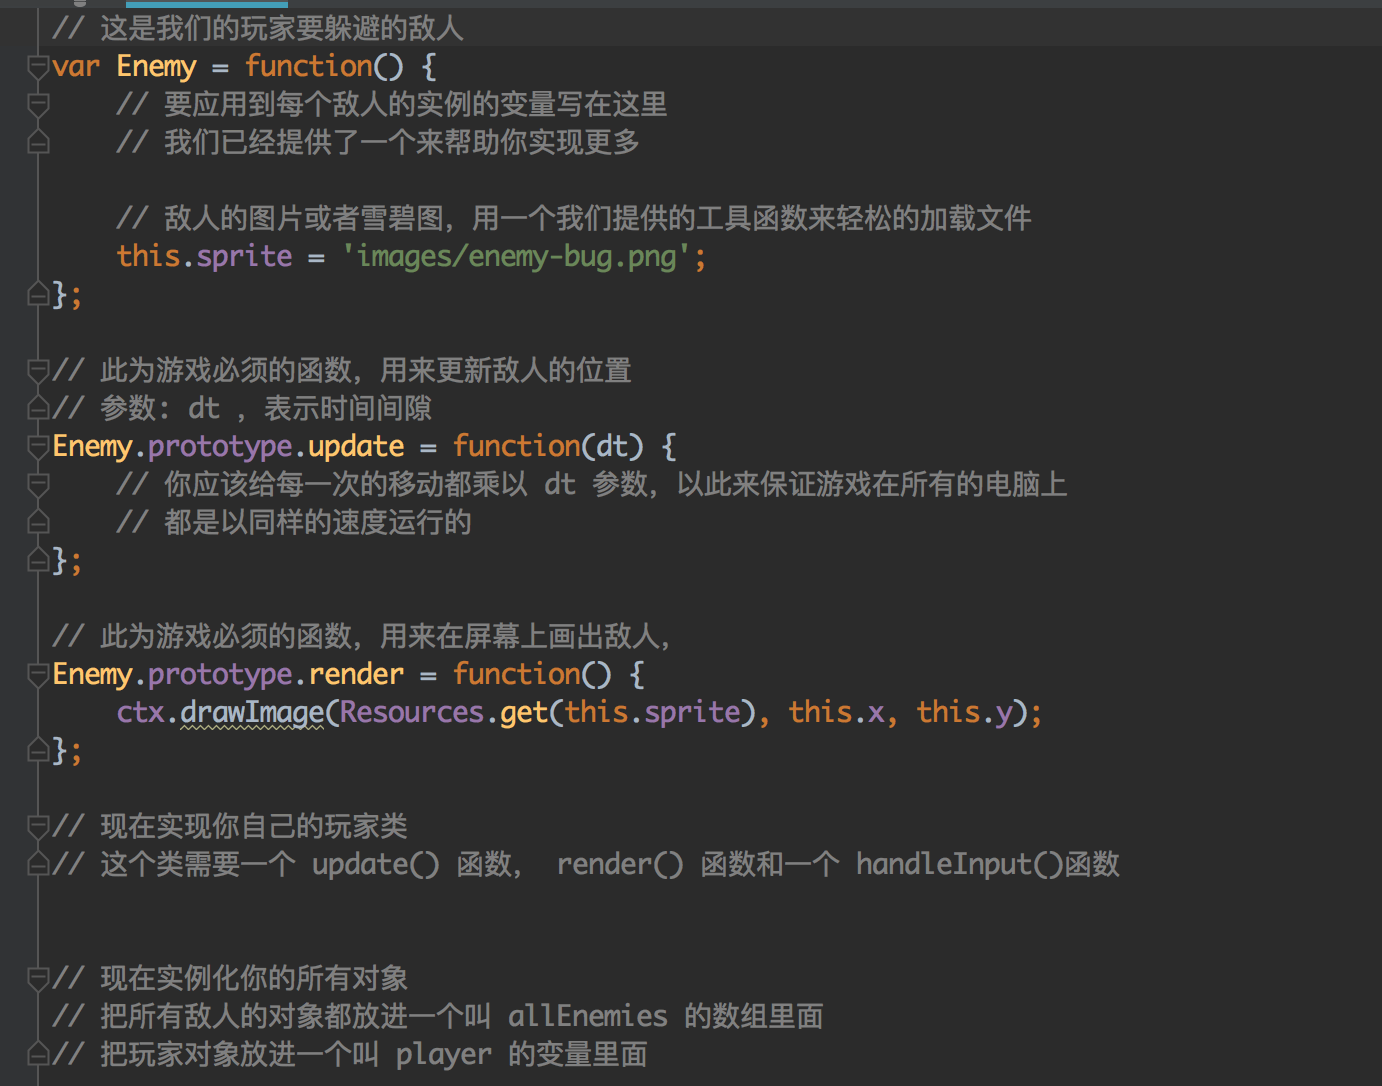The image size is (1382, 1086).
Task: Click 'sprite' in the 'this.sprite =' assignment
Action: tap(245, 257)
